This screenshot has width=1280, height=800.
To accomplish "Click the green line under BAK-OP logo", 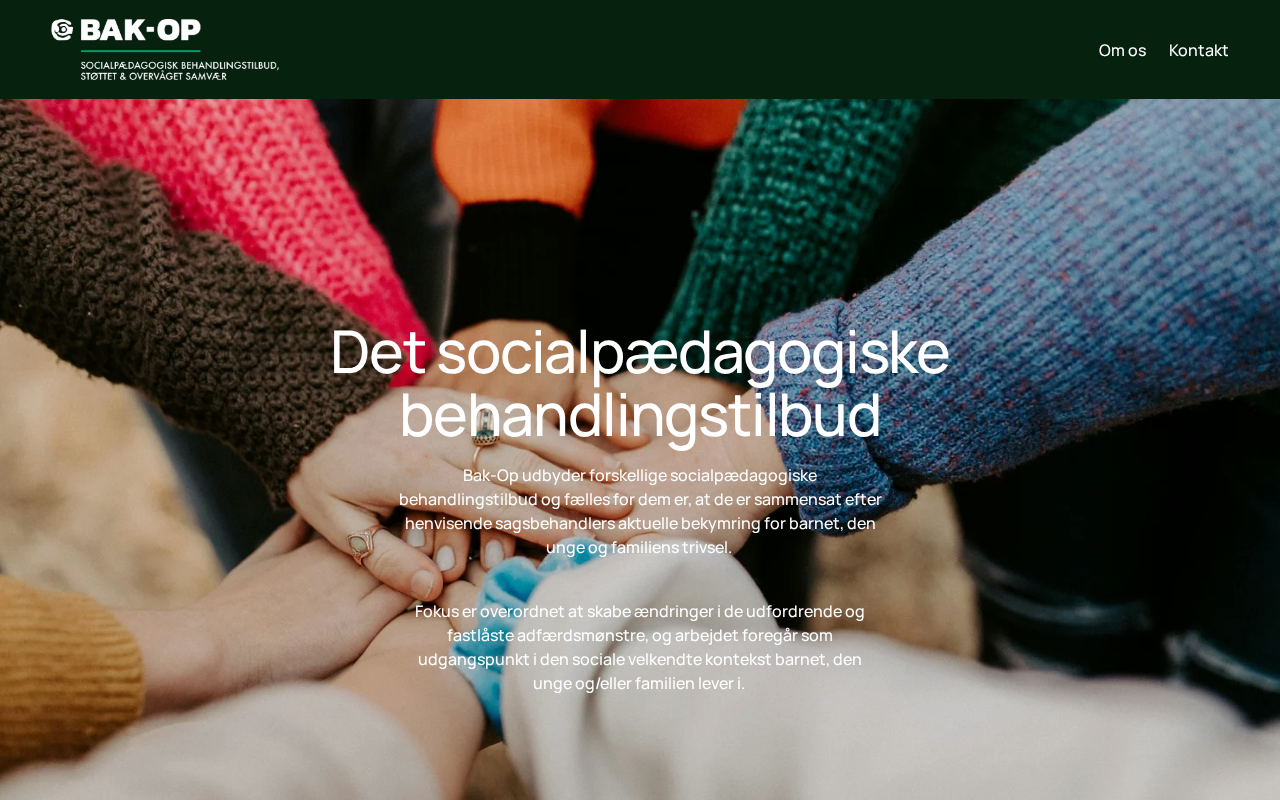I will pyautogui.click(x=140, y=50).
